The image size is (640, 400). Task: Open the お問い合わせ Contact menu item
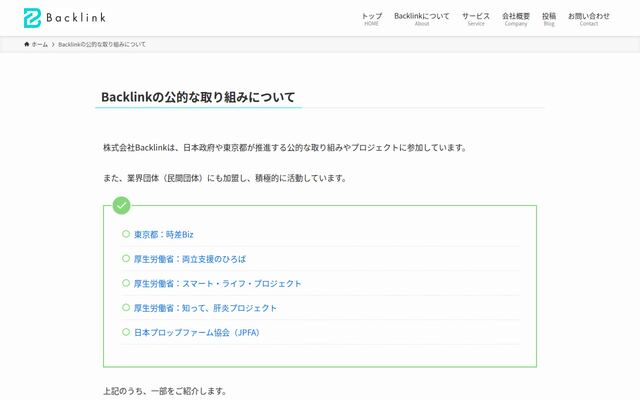point(589,19)
